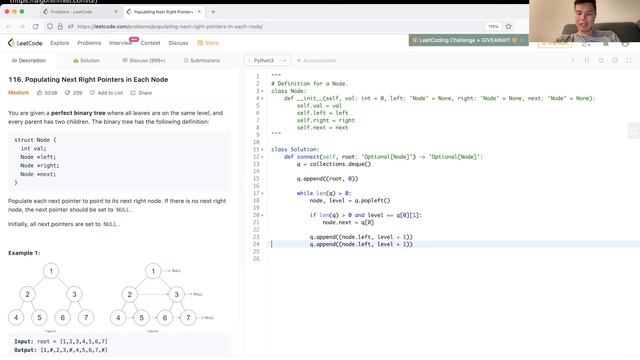Open the locked Solution tab
This screenshot has height=360, width=640.
coord(86,60)
